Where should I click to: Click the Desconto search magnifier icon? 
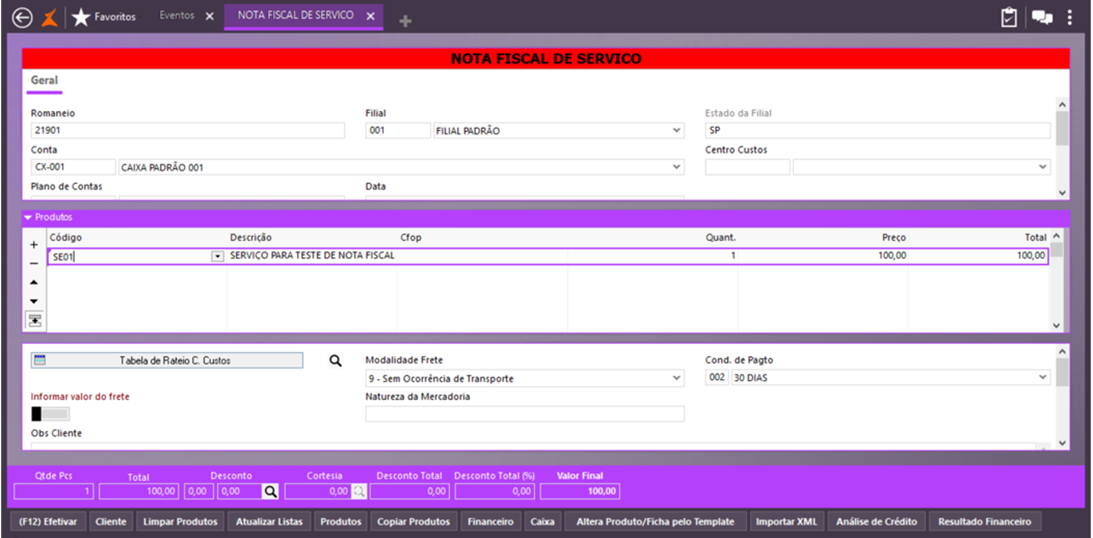coord(270,492)
